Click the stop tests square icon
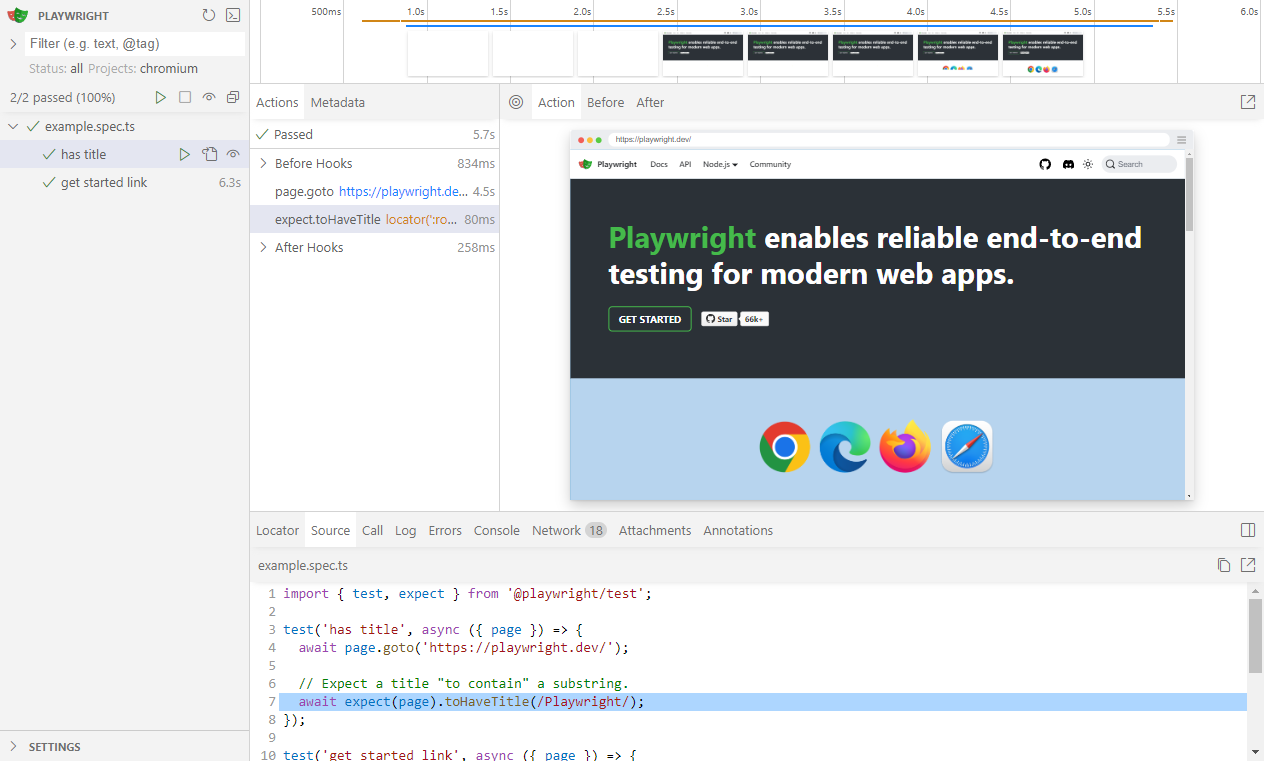The height and width of the screenshot is (761, 1264). 185,97
